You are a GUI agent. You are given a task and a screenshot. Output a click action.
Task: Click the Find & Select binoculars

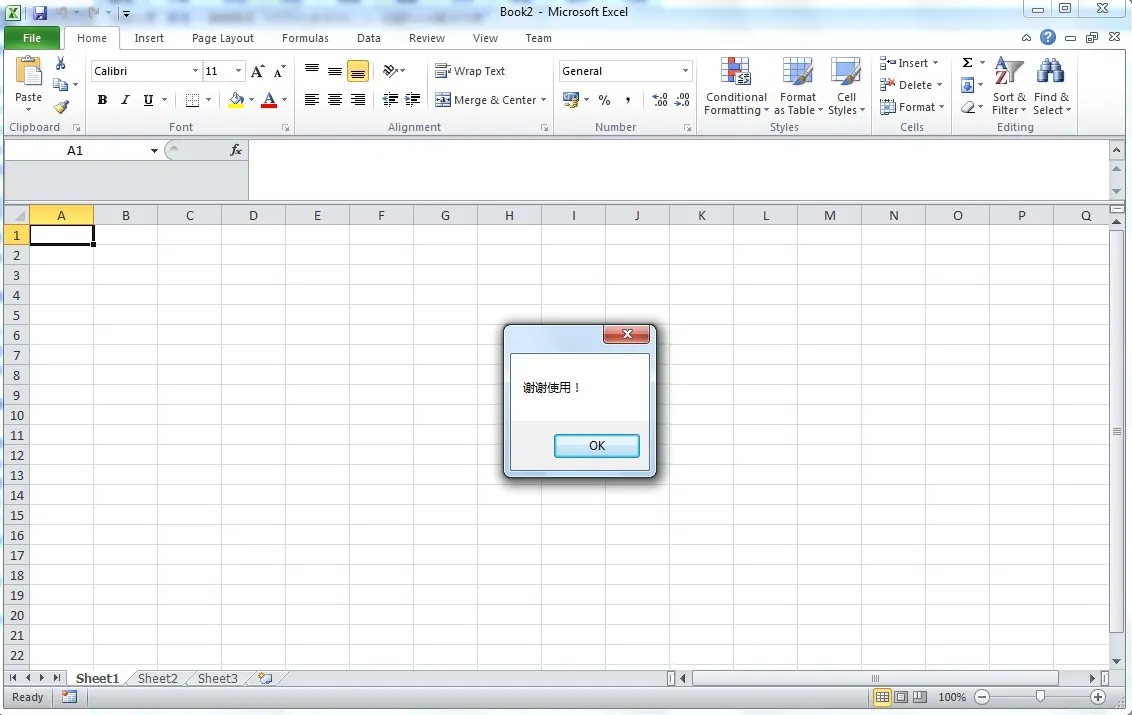pos(1051,87)
